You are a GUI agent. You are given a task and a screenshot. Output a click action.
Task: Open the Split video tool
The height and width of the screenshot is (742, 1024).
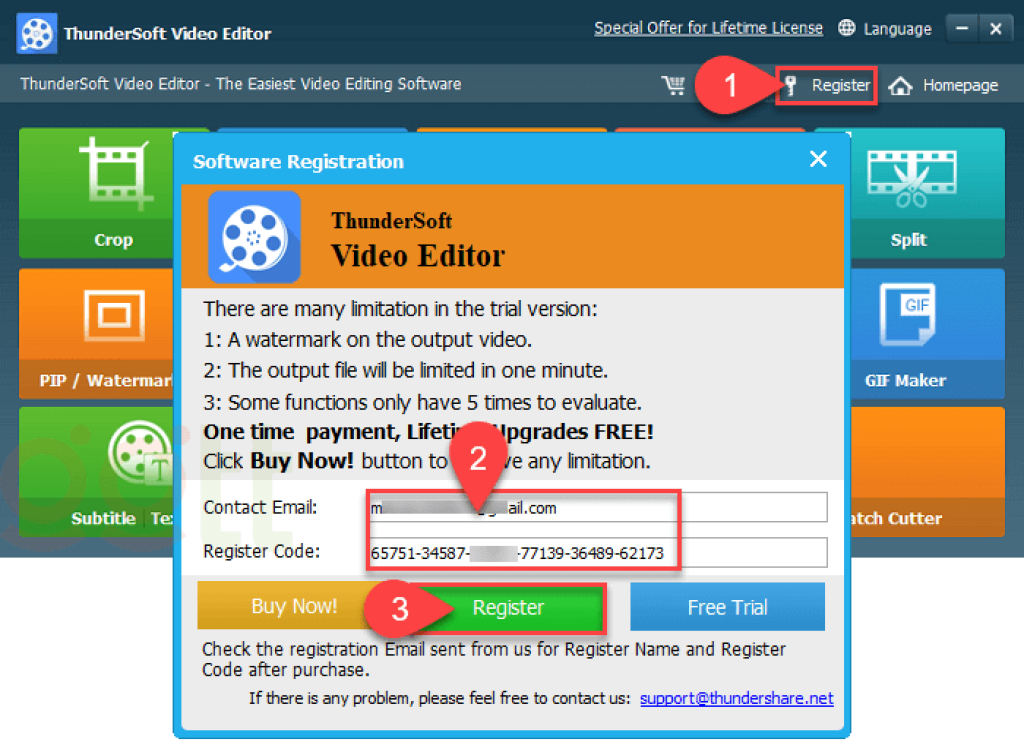[x=909, y=192]
